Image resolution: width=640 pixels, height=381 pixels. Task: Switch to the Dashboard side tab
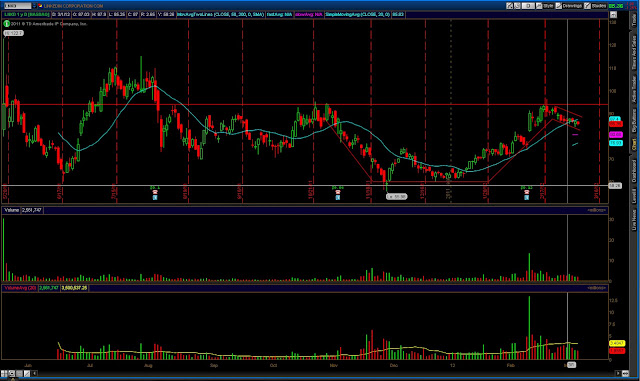[x=634, y=171]
